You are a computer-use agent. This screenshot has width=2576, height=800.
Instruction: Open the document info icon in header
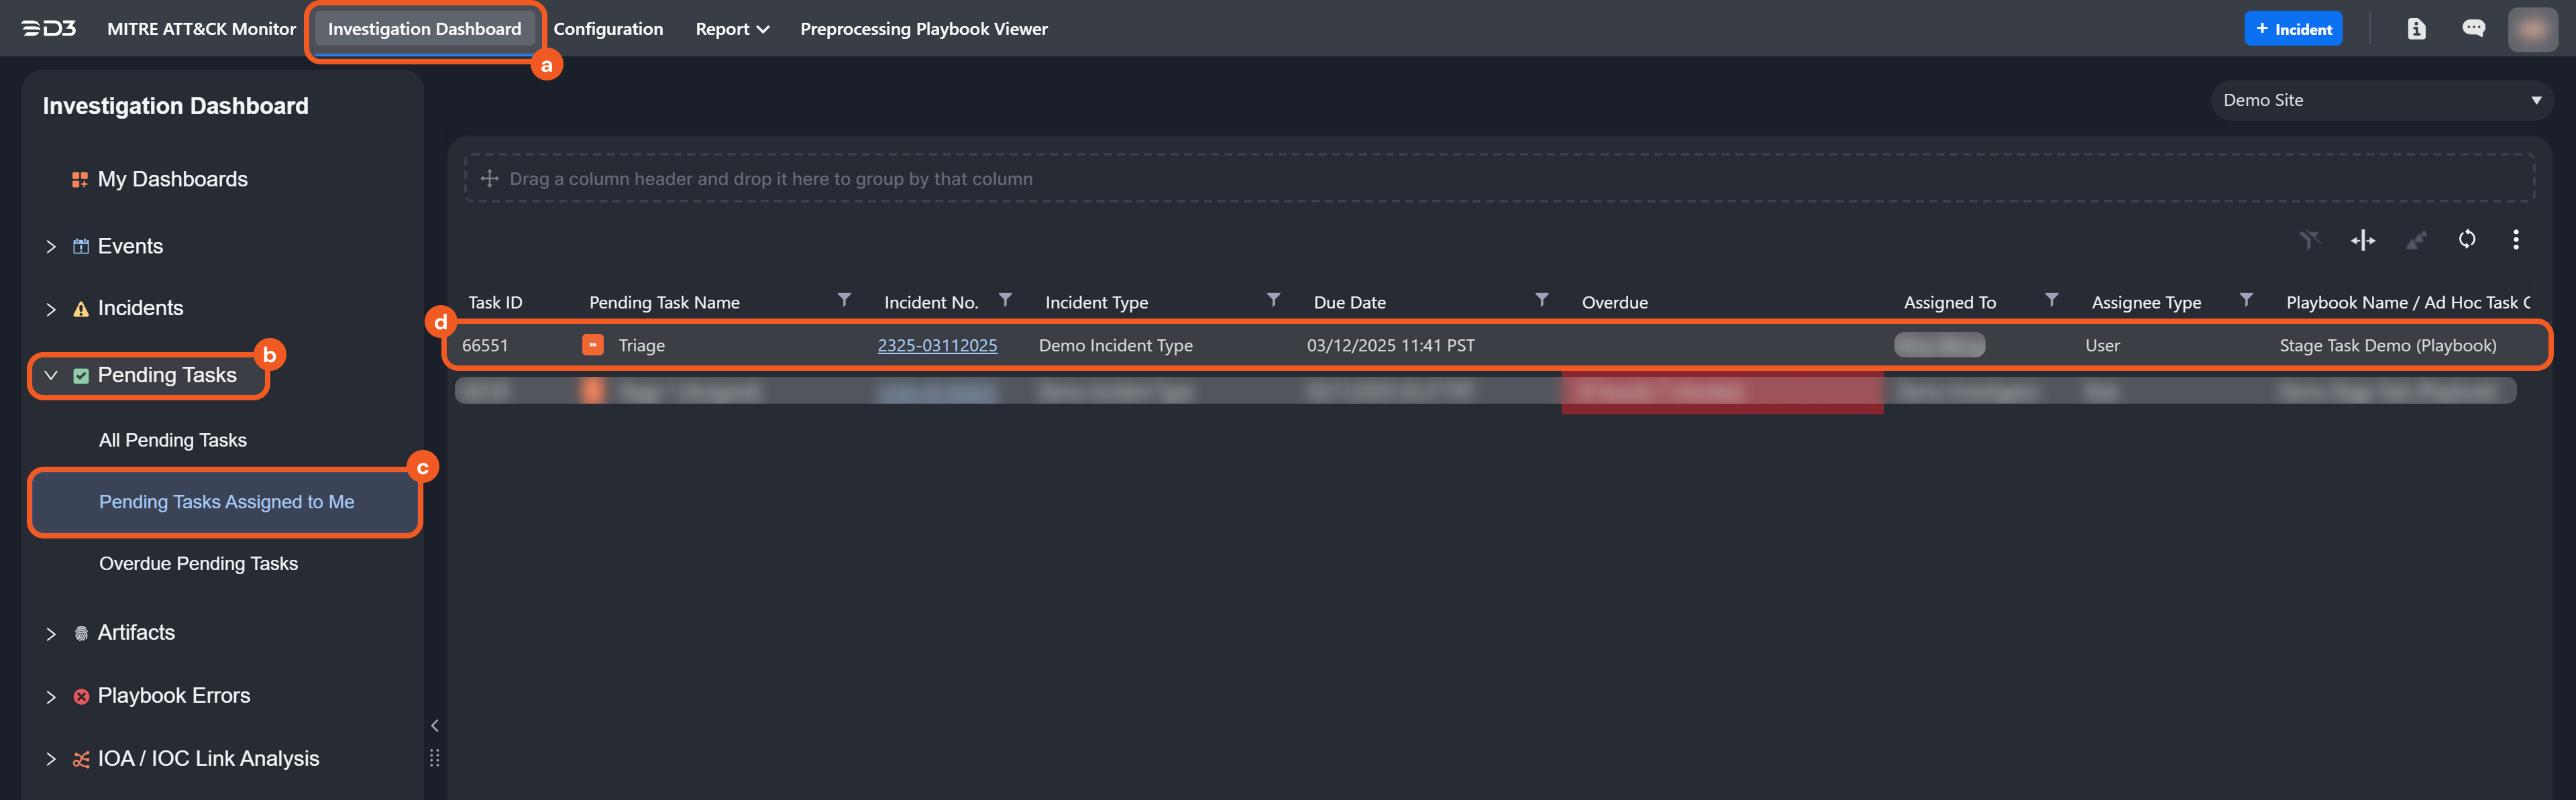2416,29
